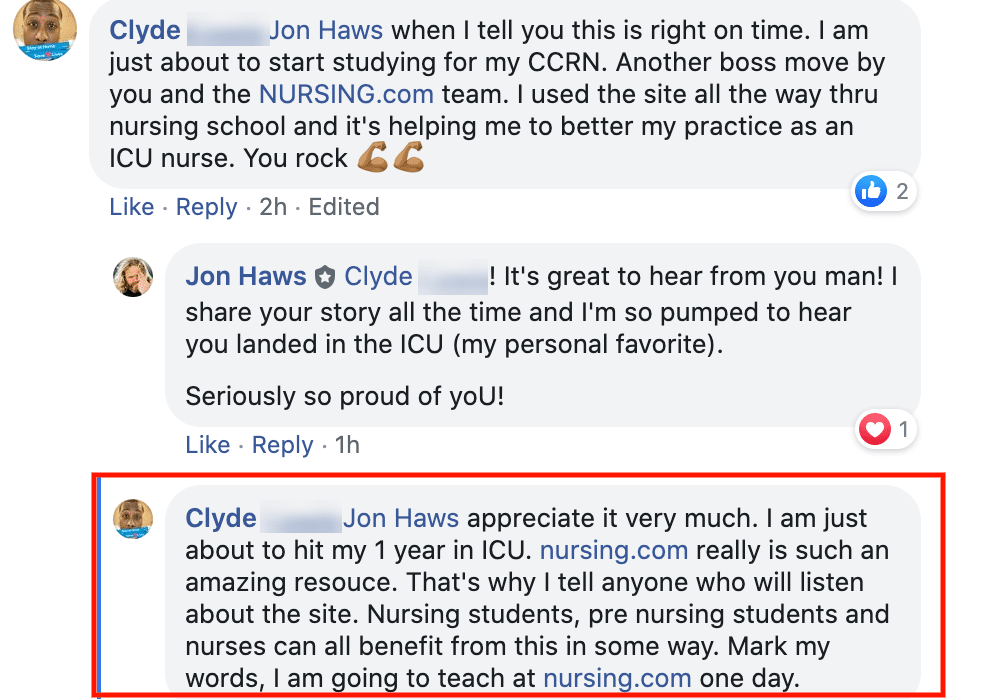Like Jon Haws' "so proud of you" reply

click(207, 445)
